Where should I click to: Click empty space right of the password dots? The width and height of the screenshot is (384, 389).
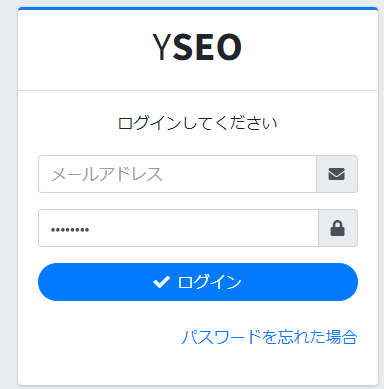click(x=203, y=228)
